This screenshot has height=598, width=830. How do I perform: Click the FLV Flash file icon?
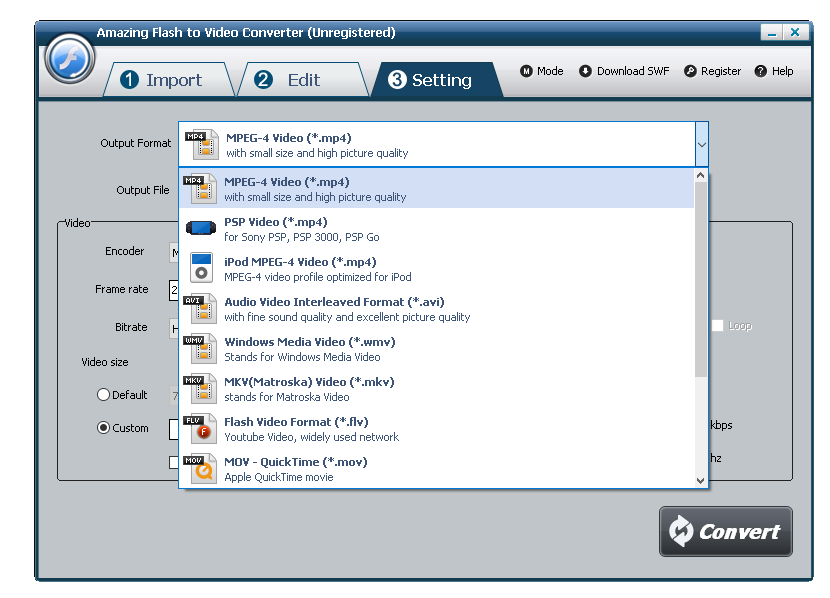pos(200,429)
